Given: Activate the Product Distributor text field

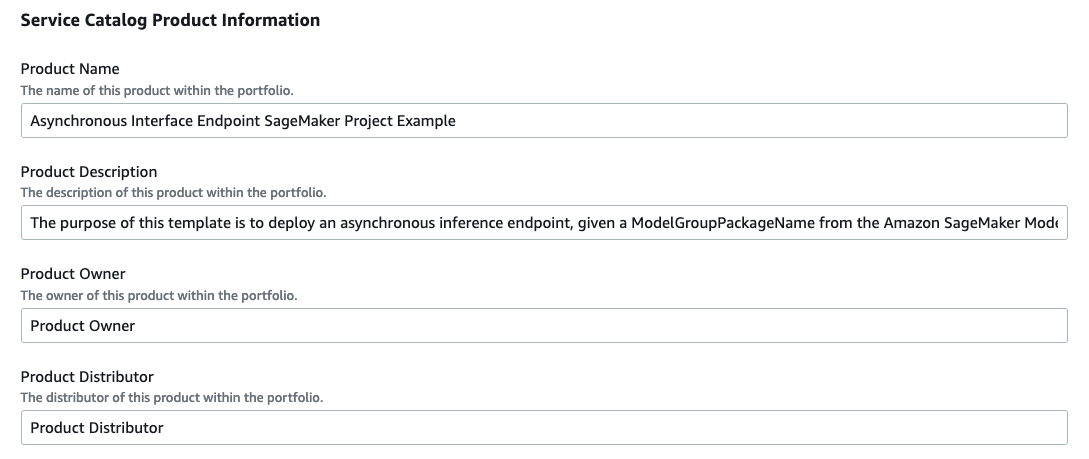Looking at the screenshot, I should tap(544, 428).
